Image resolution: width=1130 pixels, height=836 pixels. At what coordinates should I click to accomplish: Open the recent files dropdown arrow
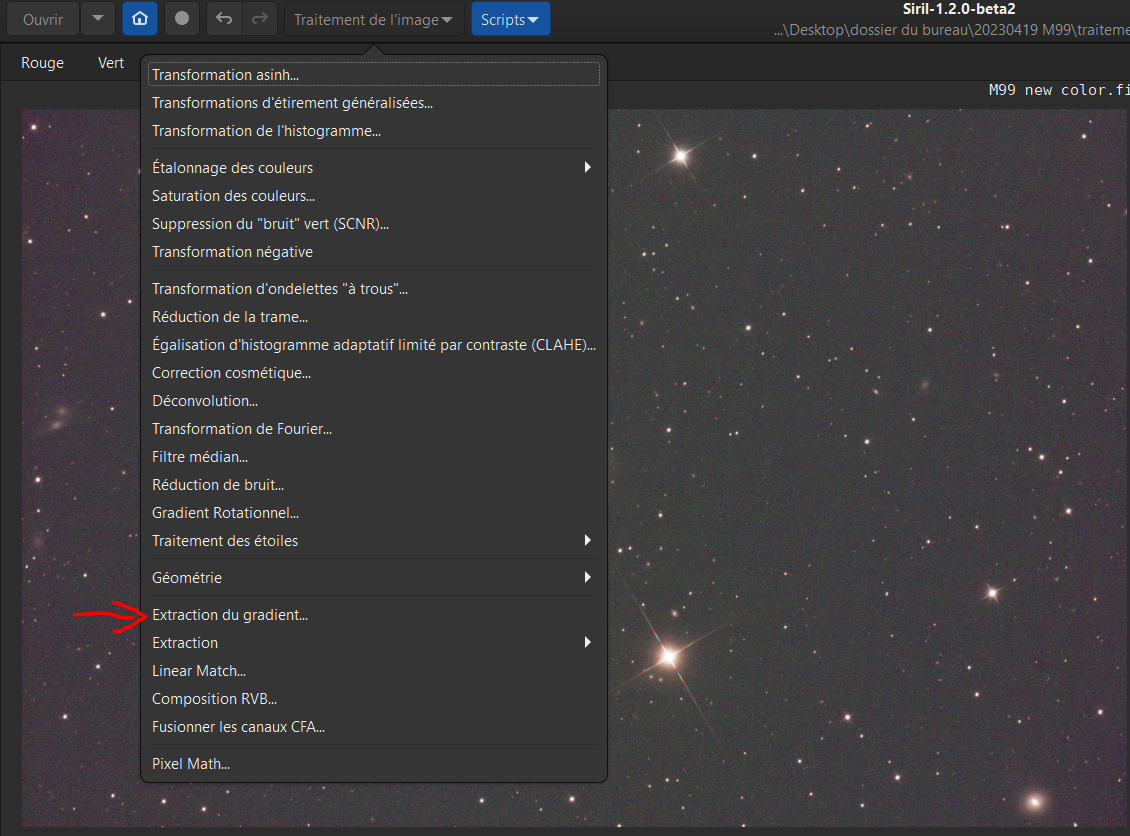97,19
